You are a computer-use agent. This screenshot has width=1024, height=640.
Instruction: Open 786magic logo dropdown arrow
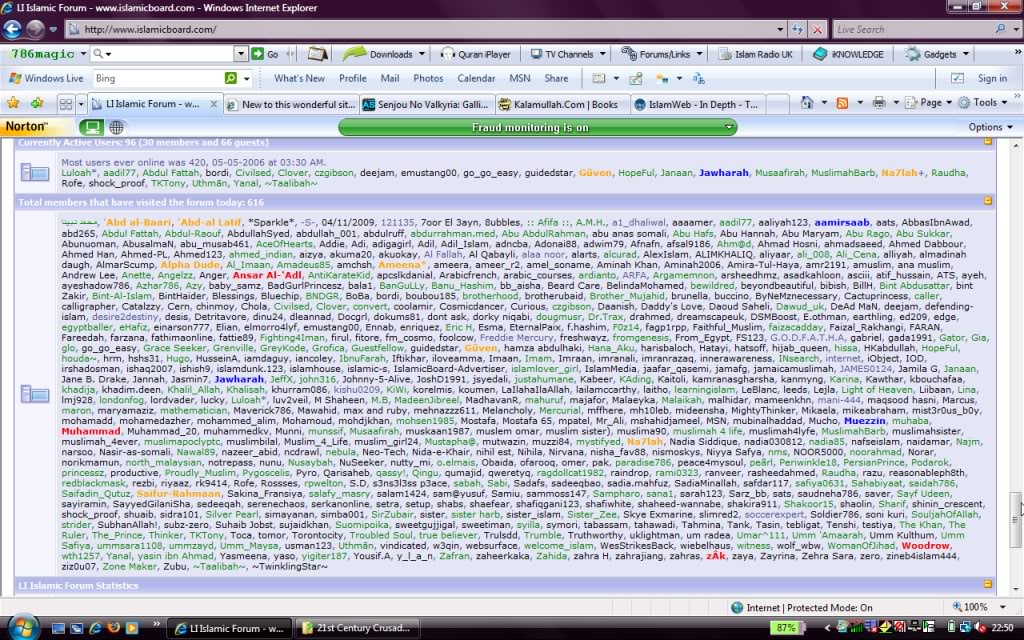click(83, 54)
